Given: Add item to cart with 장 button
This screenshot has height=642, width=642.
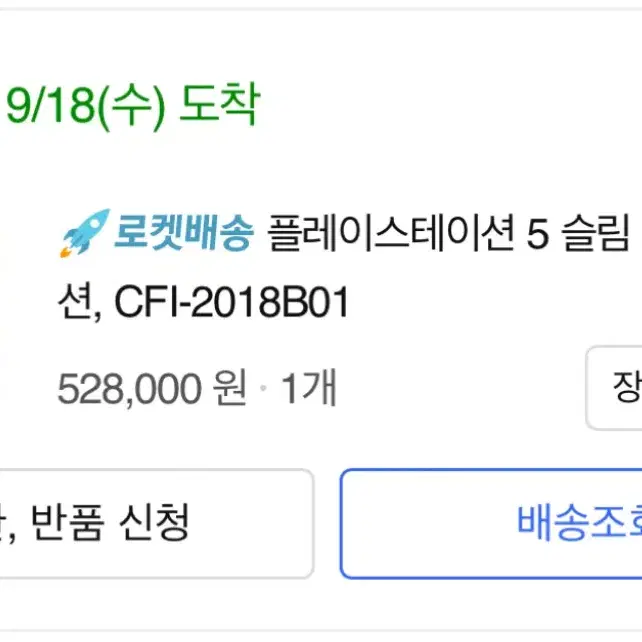Looking at the screenshot, I should (614, 388).
